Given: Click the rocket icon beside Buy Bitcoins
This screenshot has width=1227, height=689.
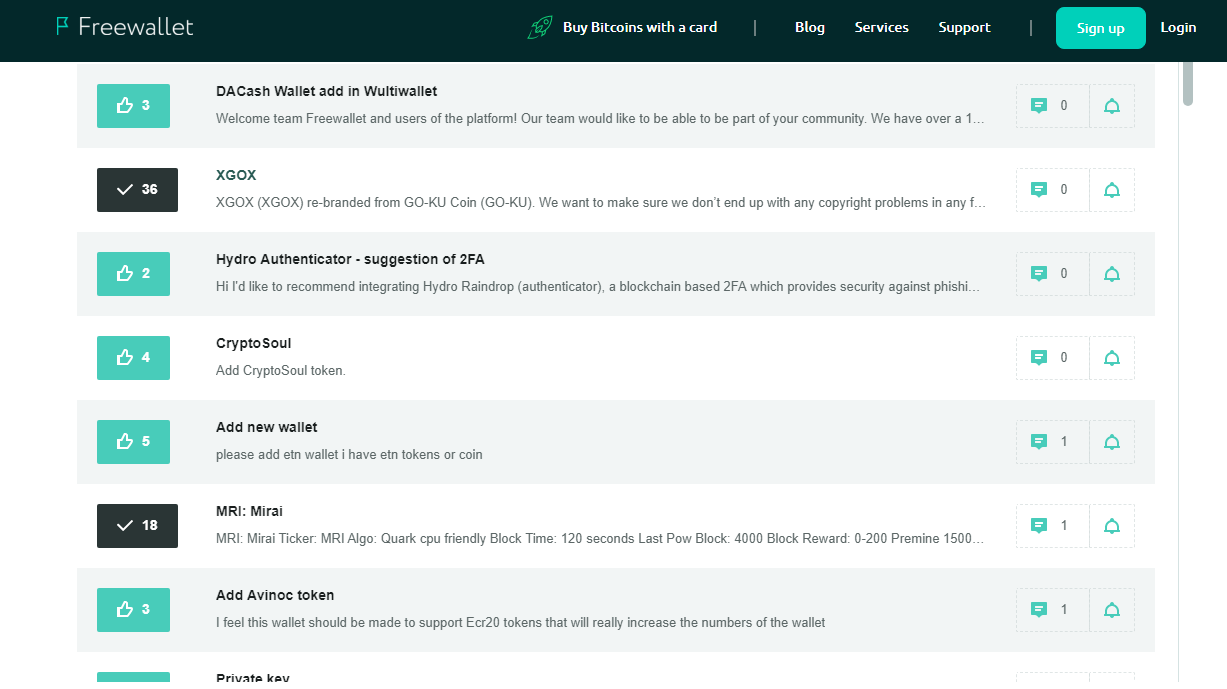Looking at the screenshot, I should pos(540,28).
